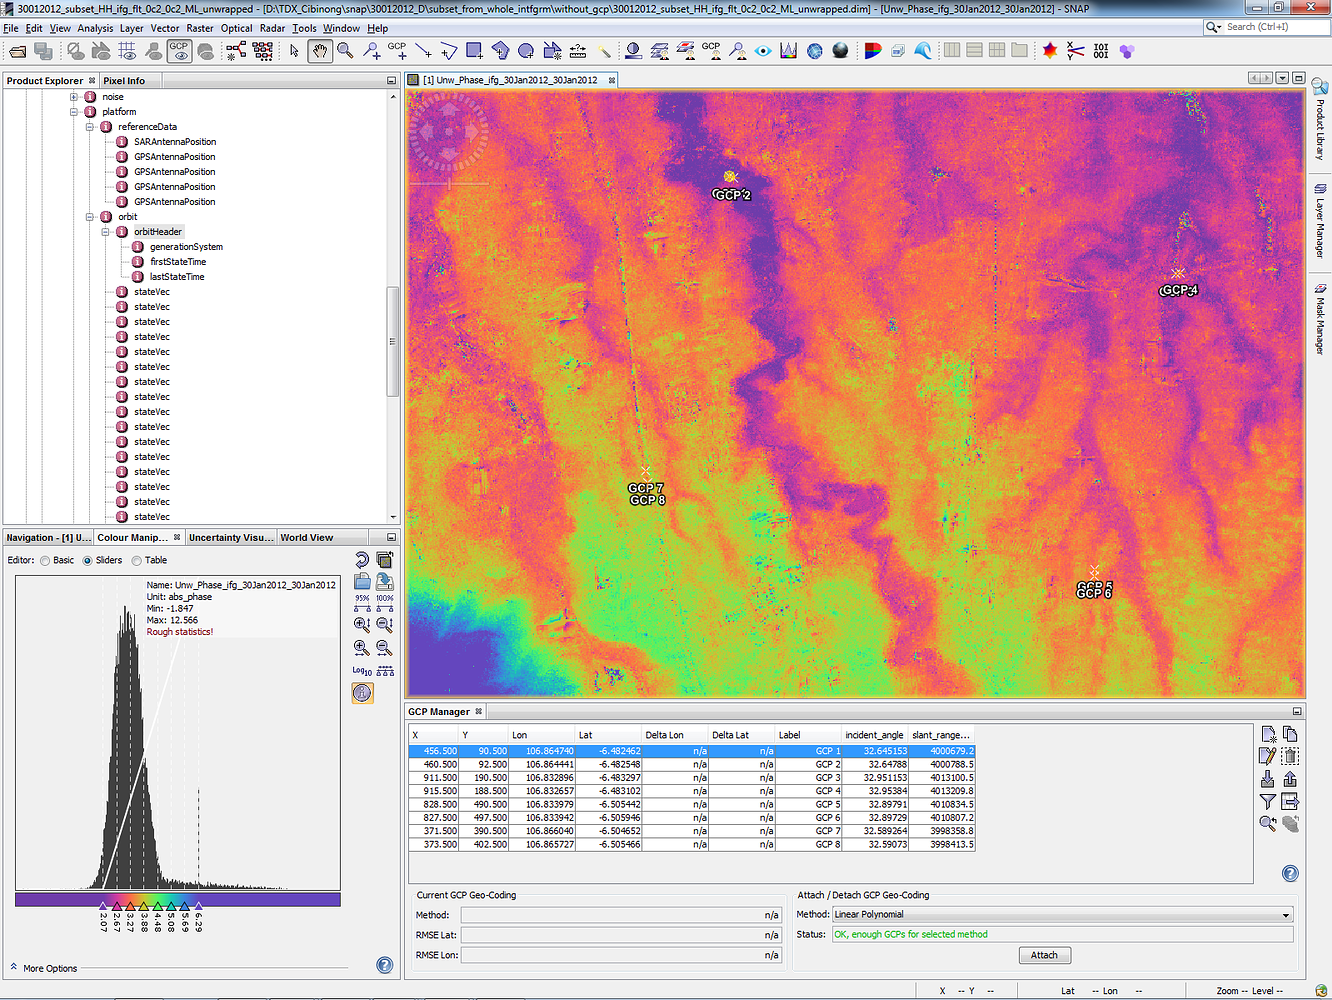Switch editor to Basic mode
1332x1000 pixels.
tap(44, 560)
